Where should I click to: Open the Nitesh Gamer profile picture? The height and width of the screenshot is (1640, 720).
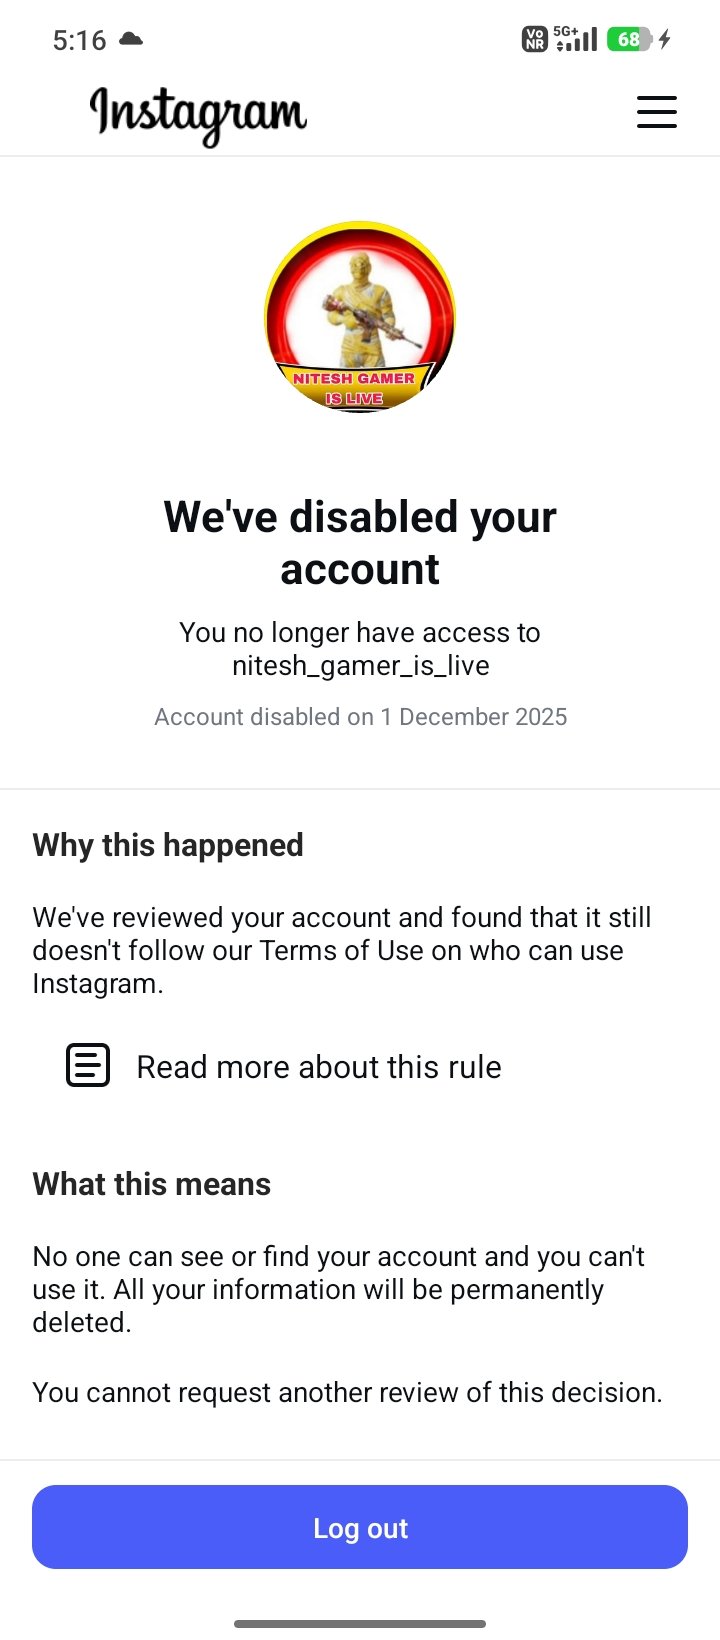coord(360,316)
